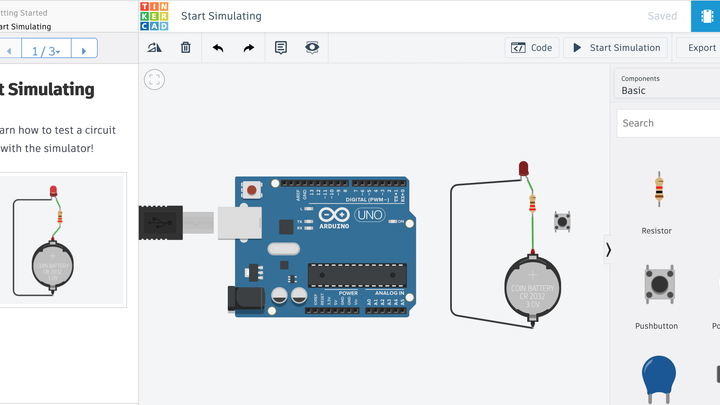The height and width of the screenshot is (405, 720).
Task: Select the Arduino Uno board on canvas
Action: [x=325, y=247]
